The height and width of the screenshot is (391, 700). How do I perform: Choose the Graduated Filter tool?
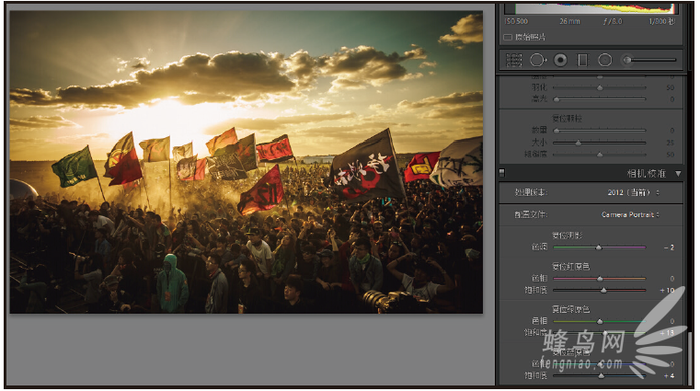583,60
